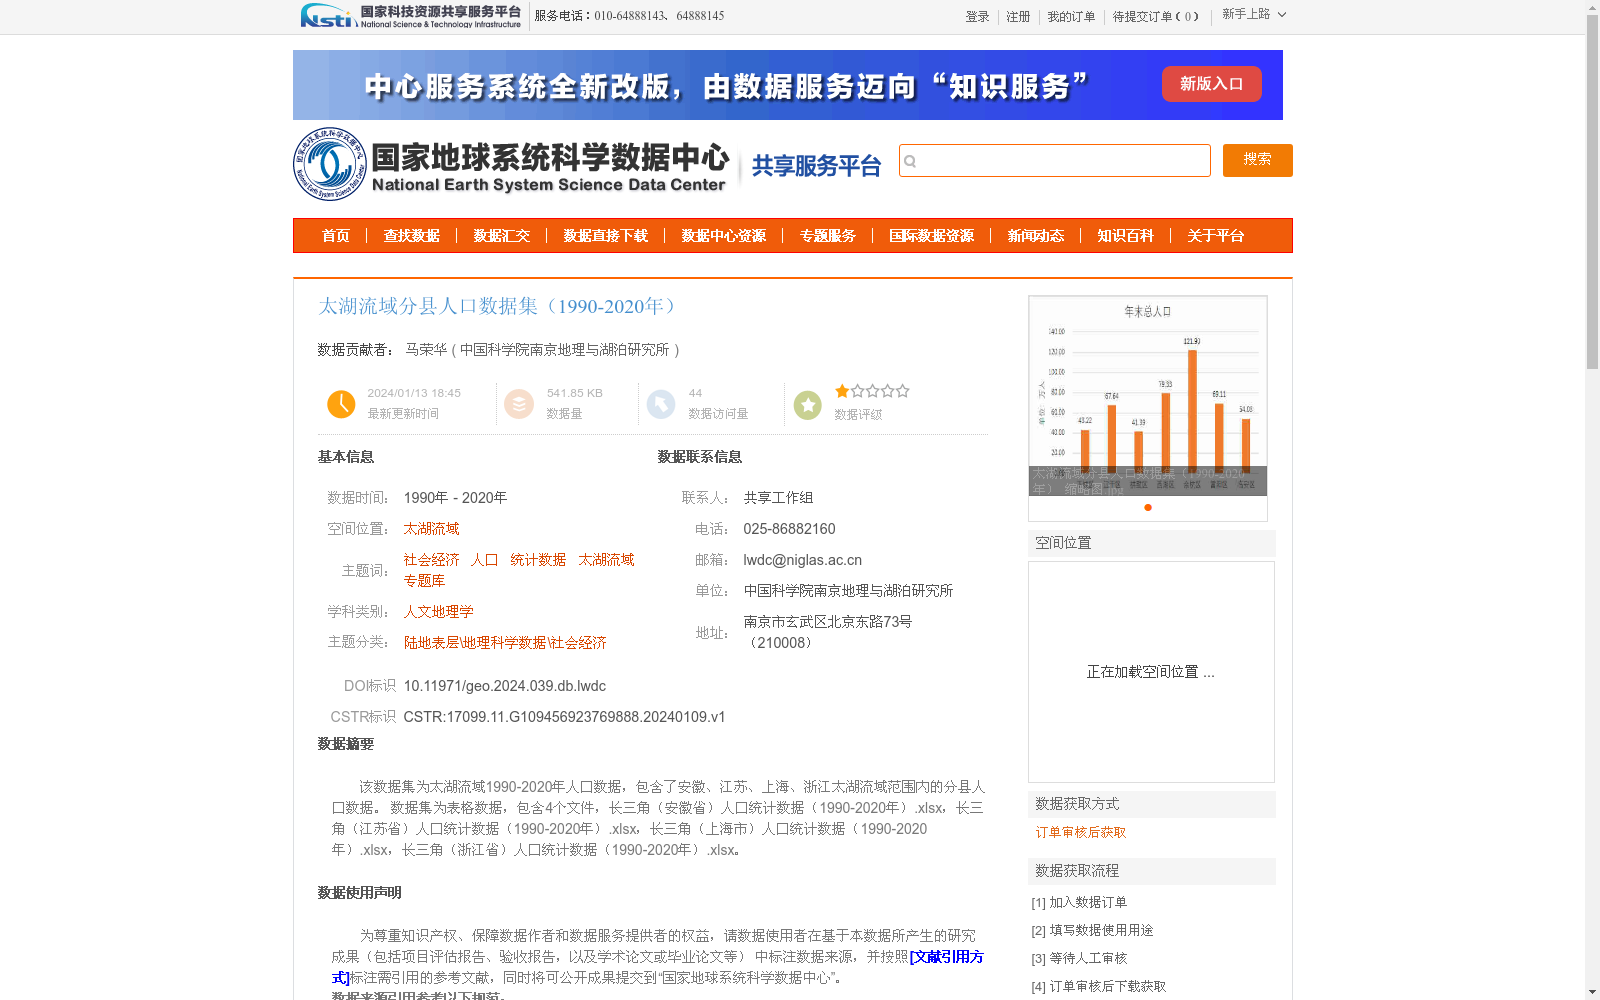Click the 人口 keyword link
The height and width of the screenshot is (1000, 1600).
[484, 560]
